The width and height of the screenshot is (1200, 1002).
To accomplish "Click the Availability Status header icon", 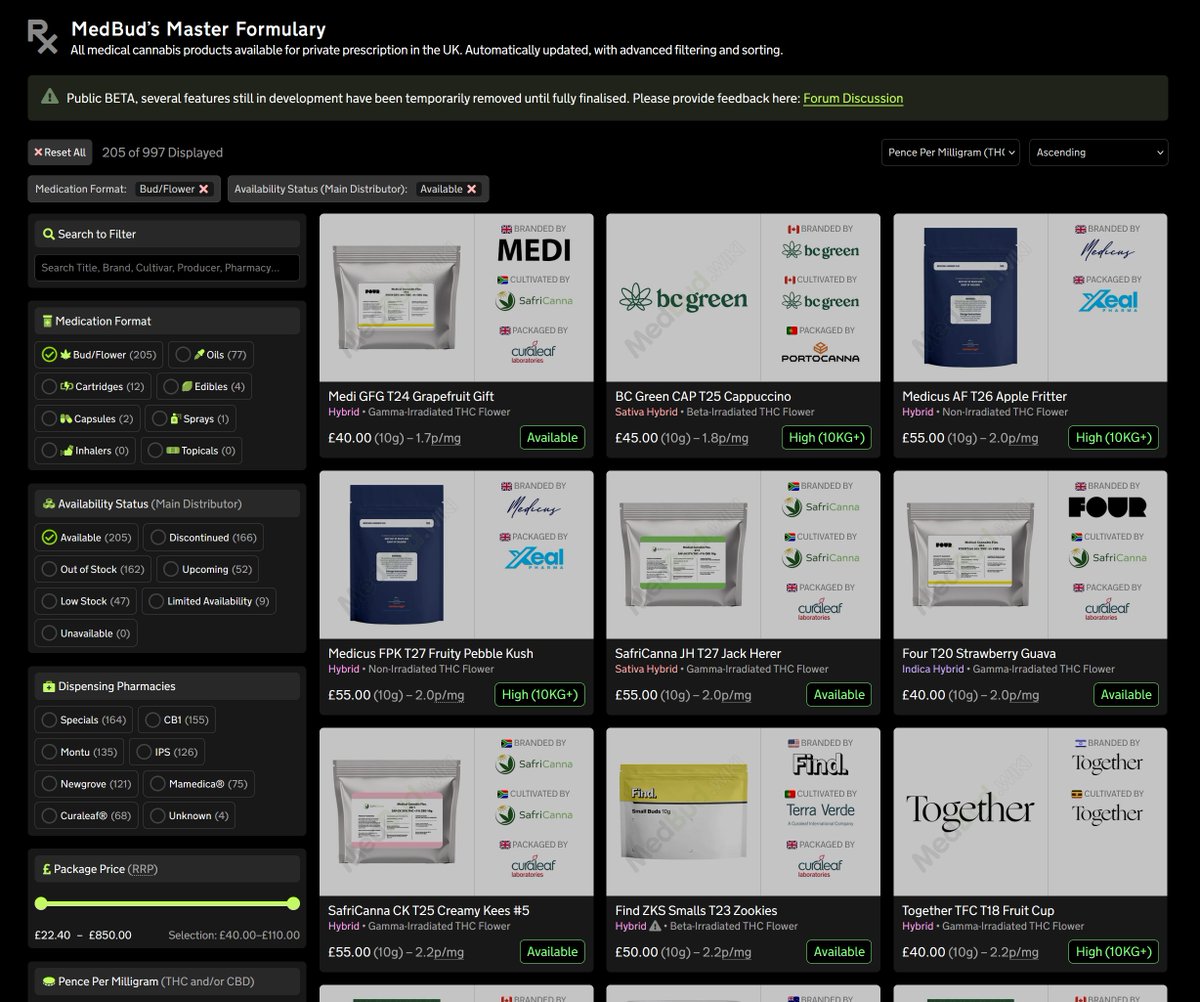I will 48,504.
